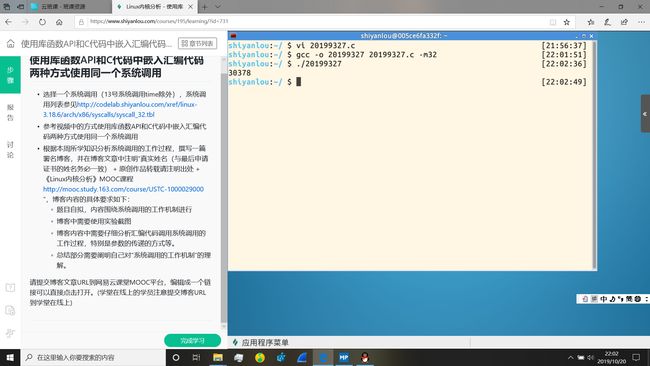Image resolution: width=650 pixels, height=366 pixels.
Task: Click the terminal scrollbar
Action: click(595, 154)
